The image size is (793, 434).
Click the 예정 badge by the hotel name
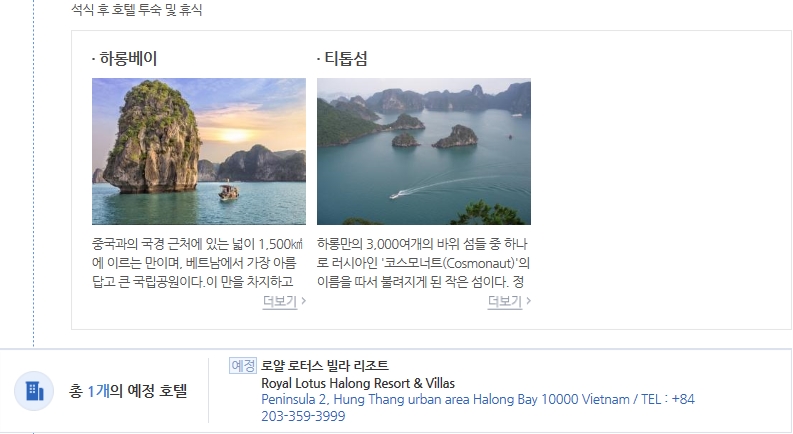tap(243, 365)
